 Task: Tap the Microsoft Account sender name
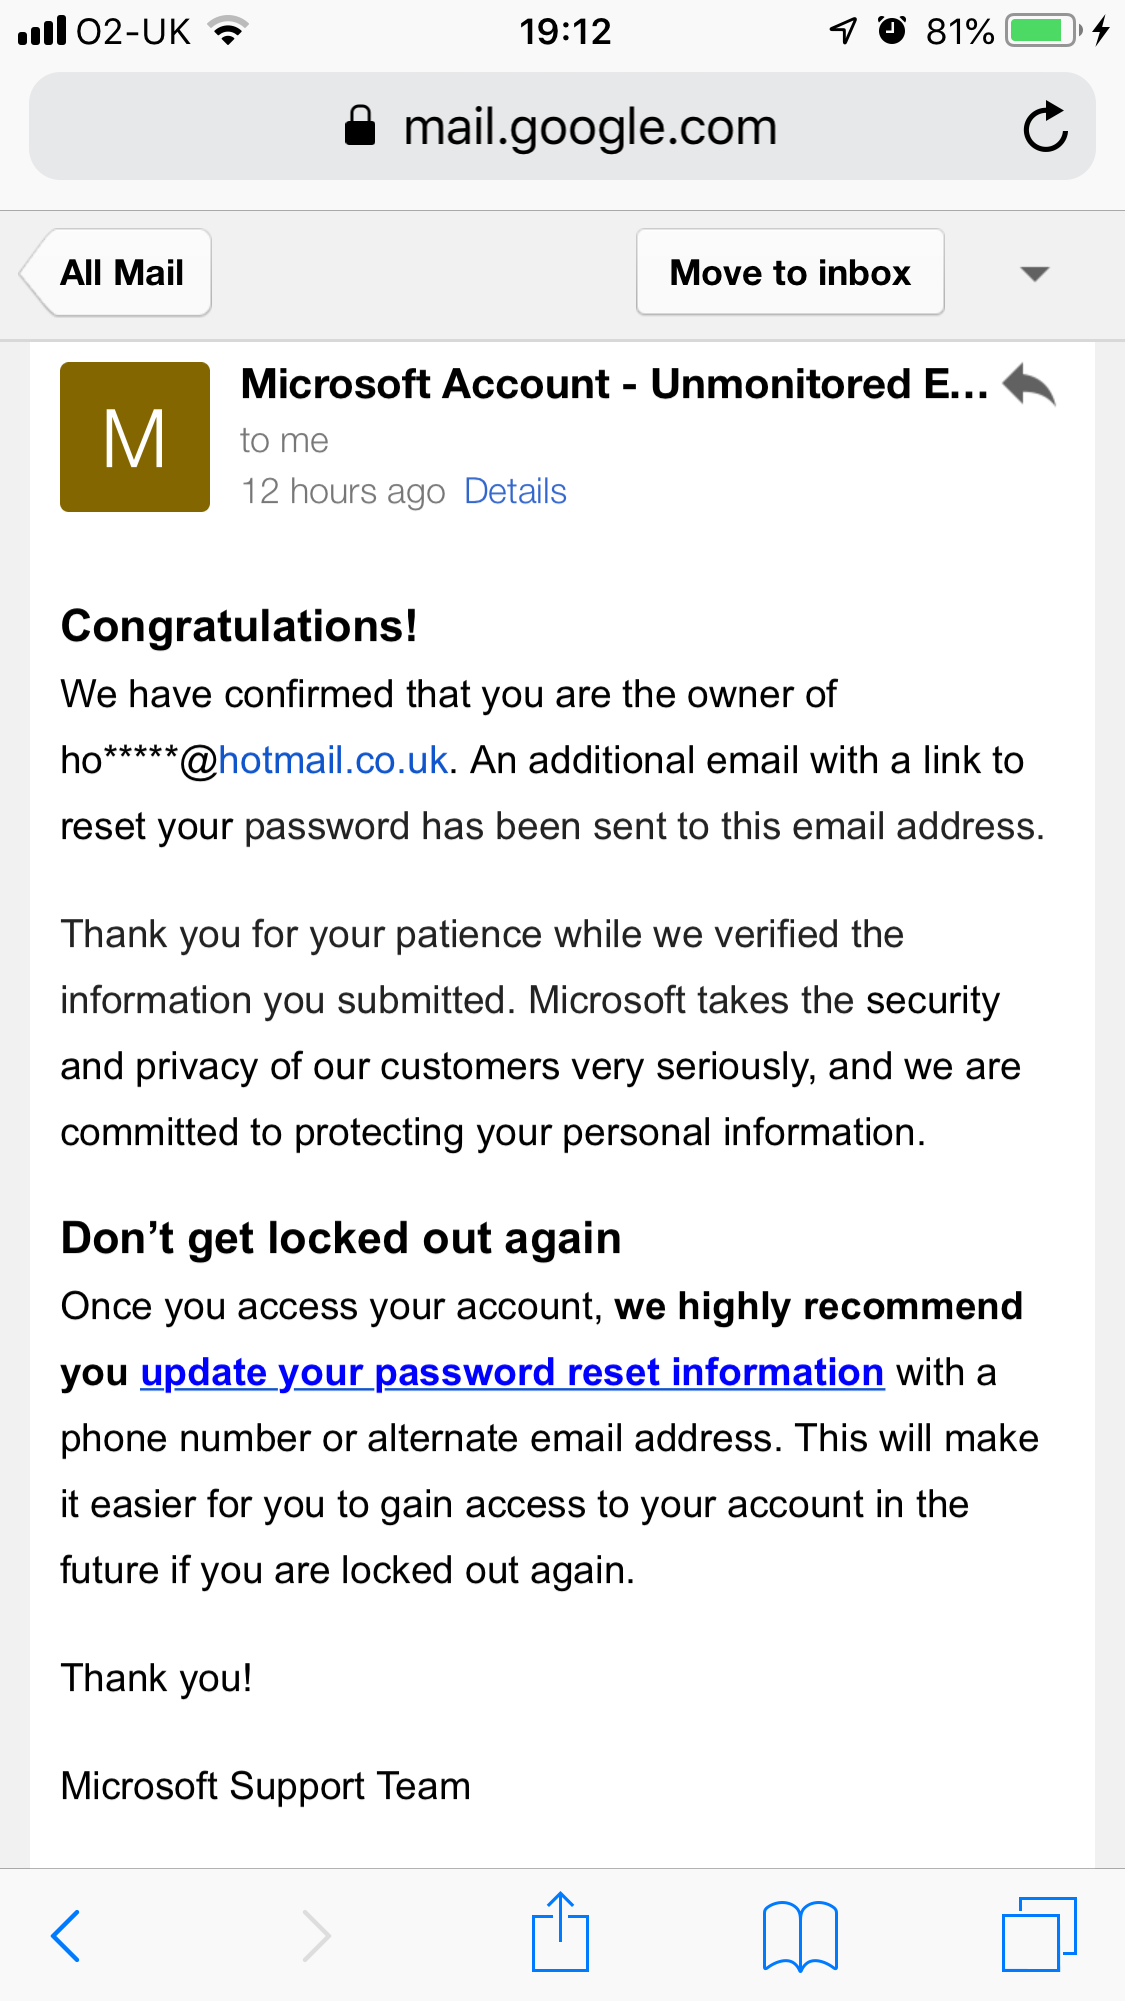coord(613,384)
